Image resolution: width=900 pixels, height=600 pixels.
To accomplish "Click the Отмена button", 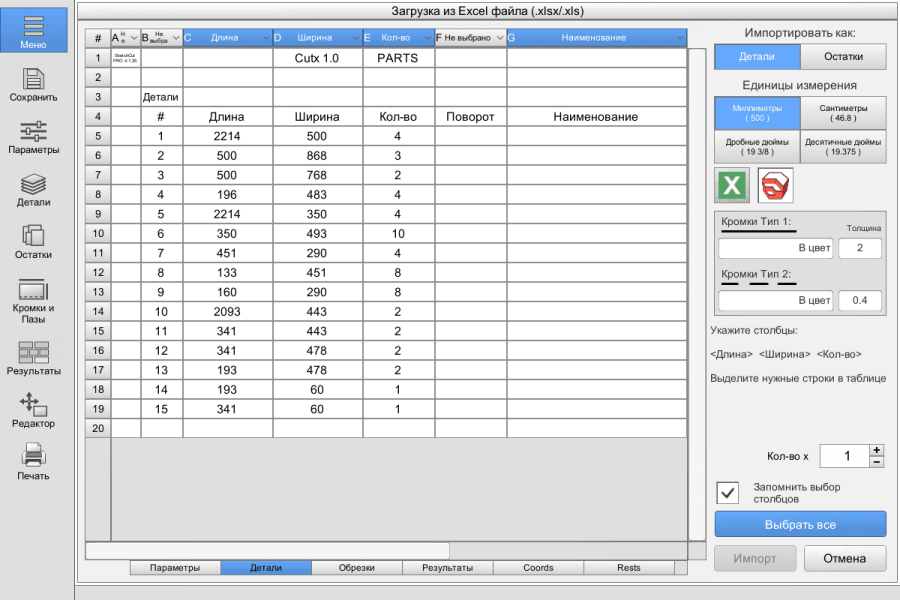I will pyautogui.click(x=845, y=558).
